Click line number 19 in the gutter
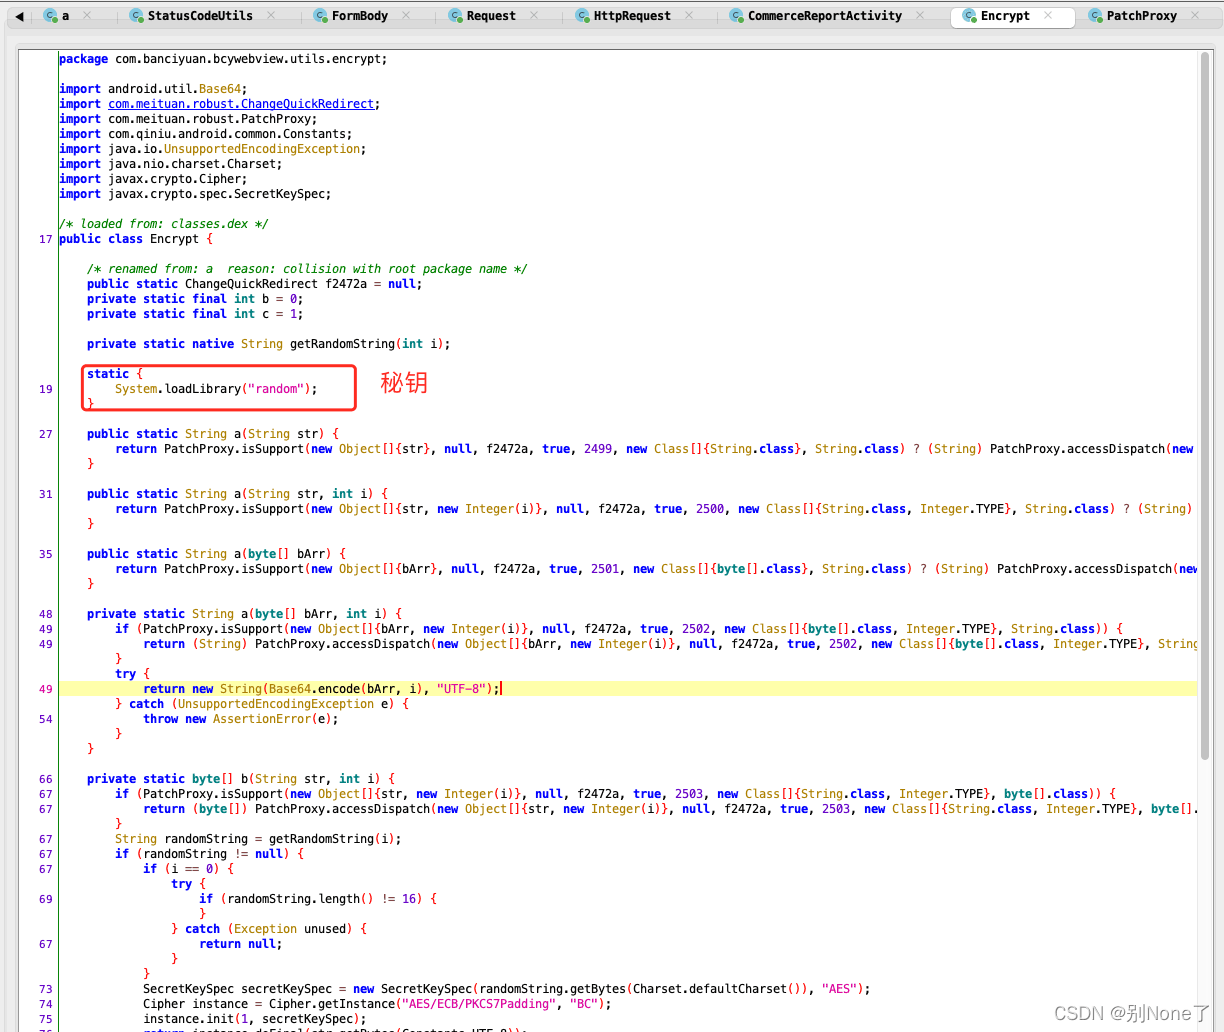This screenshot has height=1032, width=1224. pos(46,389)
